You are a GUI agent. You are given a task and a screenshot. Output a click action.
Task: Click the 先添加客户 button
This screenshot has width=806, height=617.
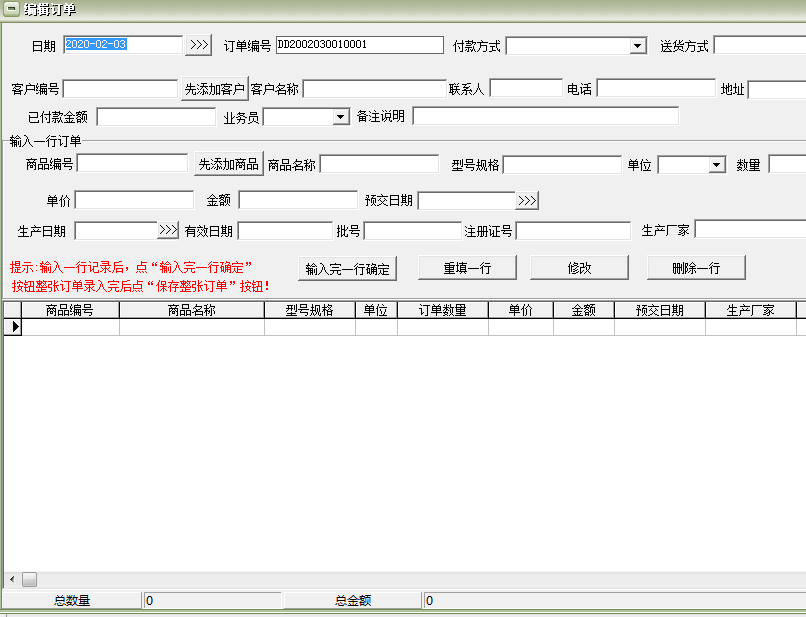tap(215, 89)
